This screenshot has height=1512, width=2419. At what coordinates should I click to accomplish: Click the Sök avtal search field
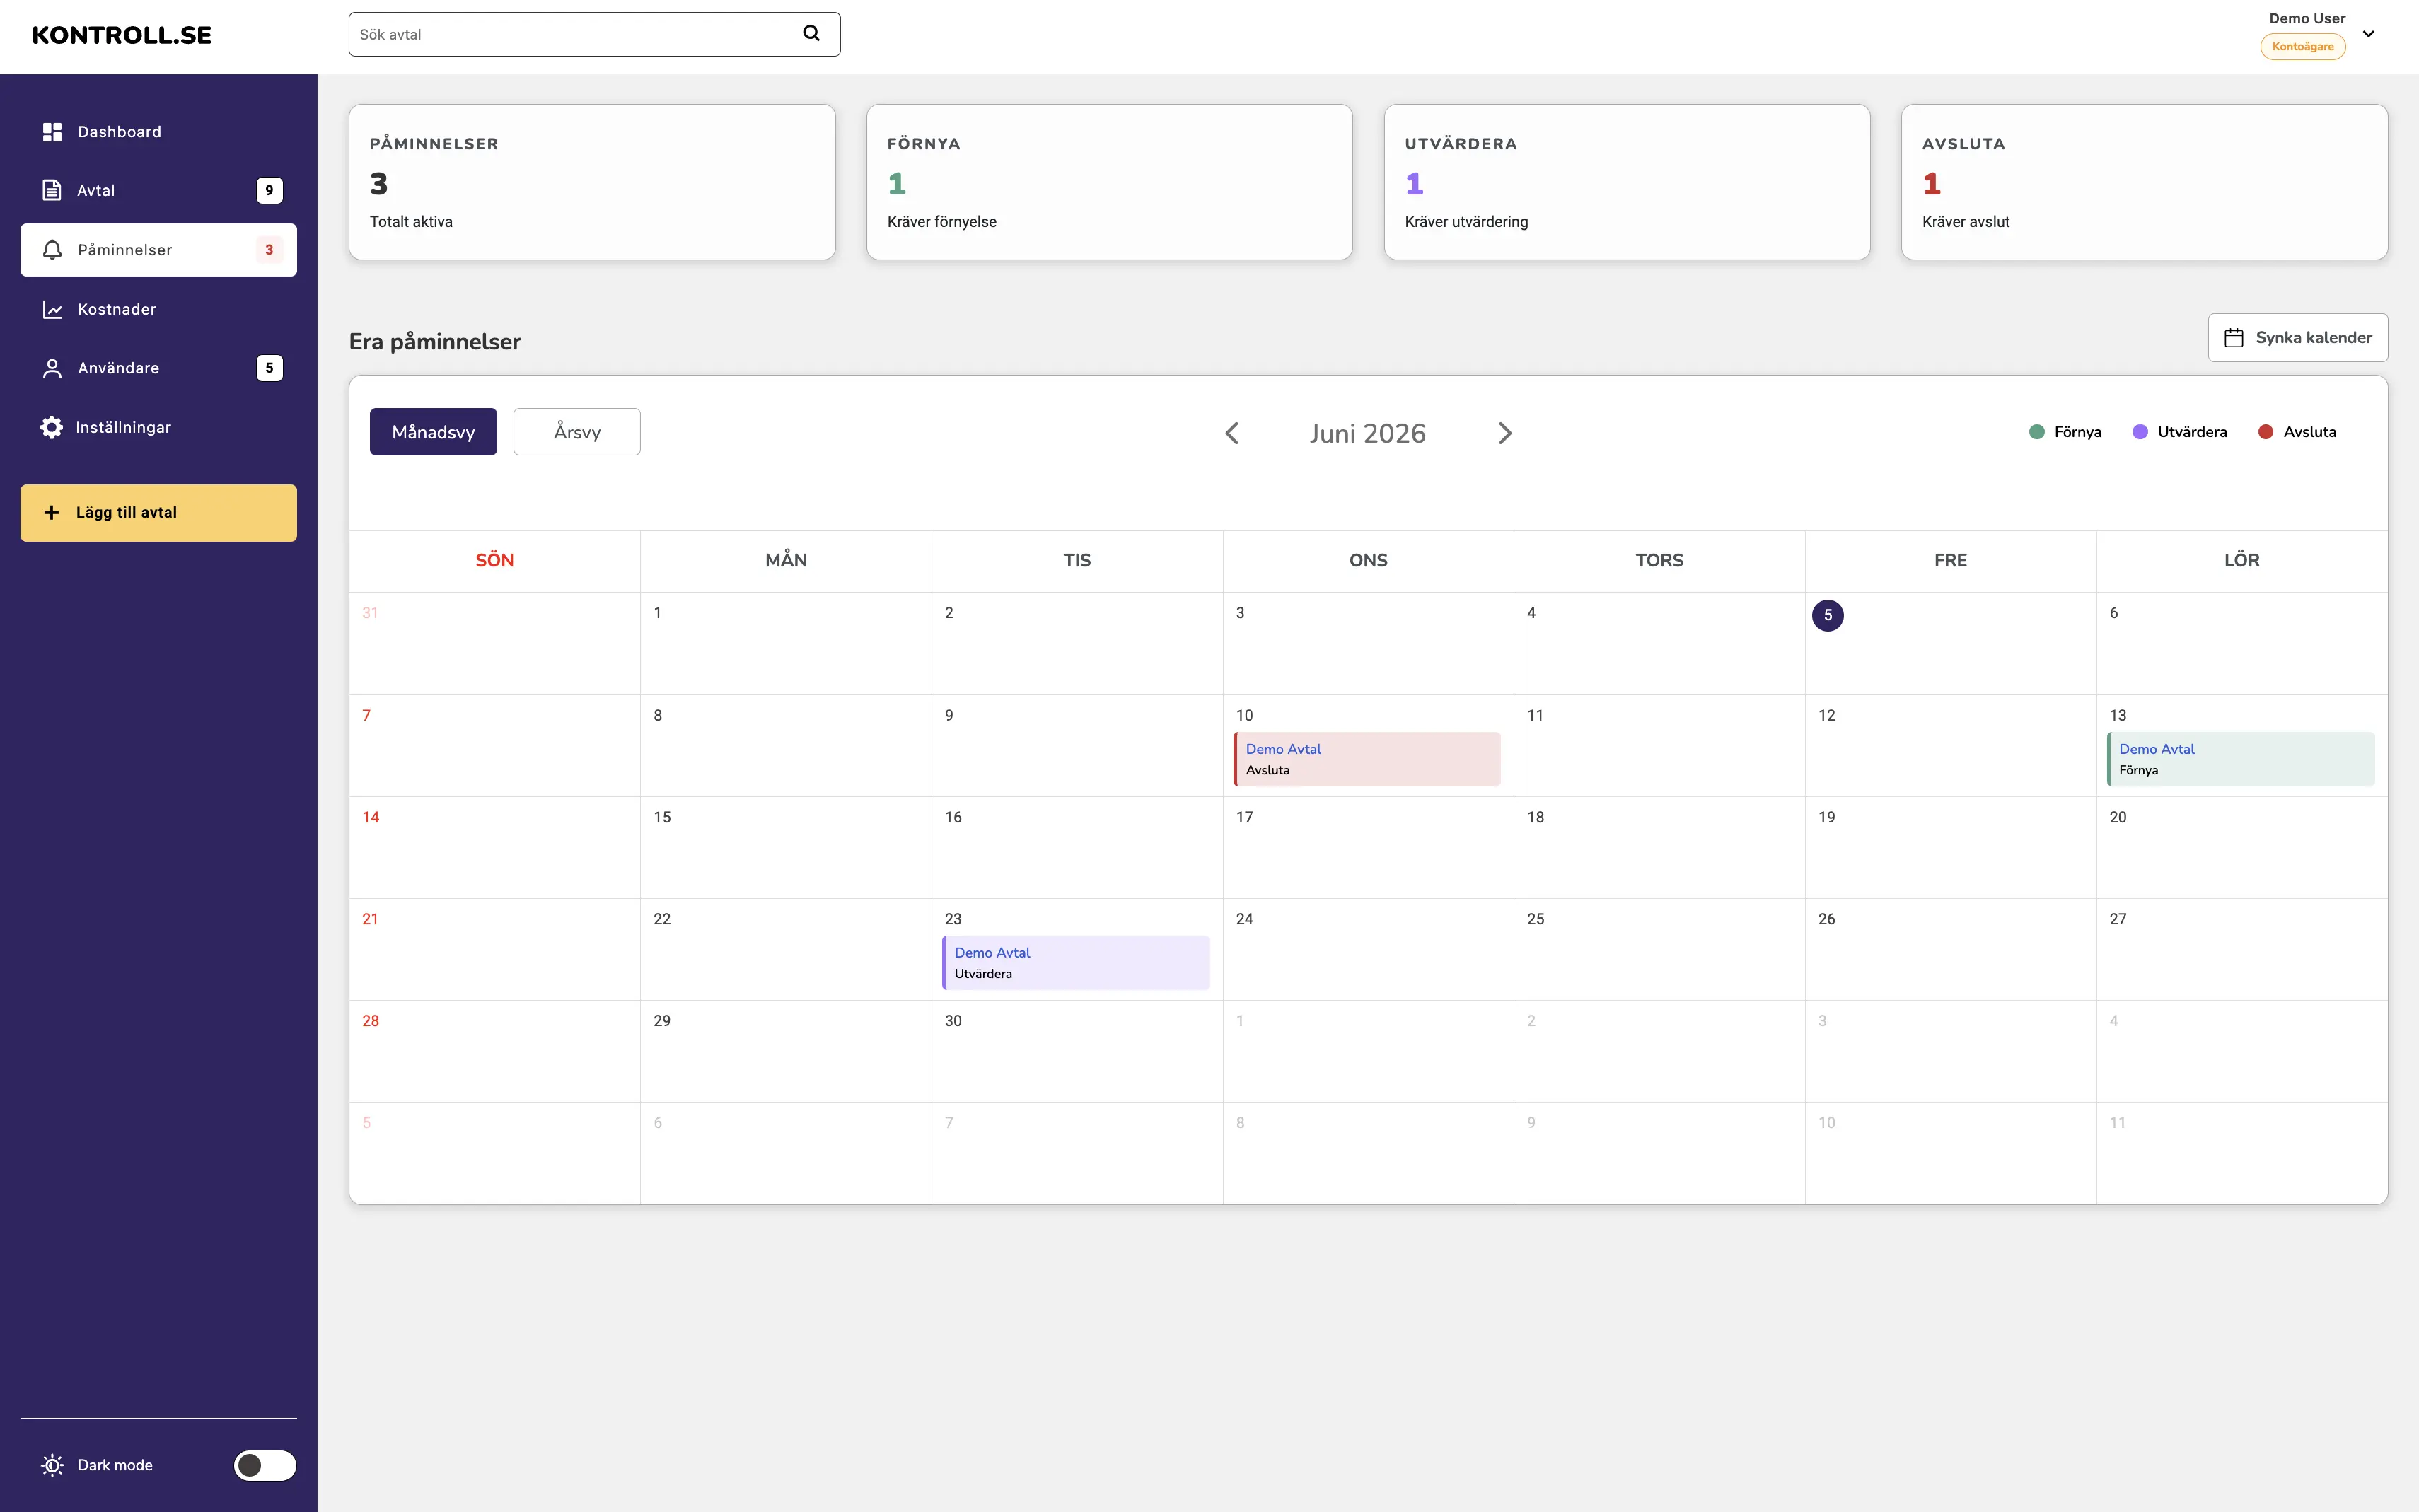coord(594,34)
